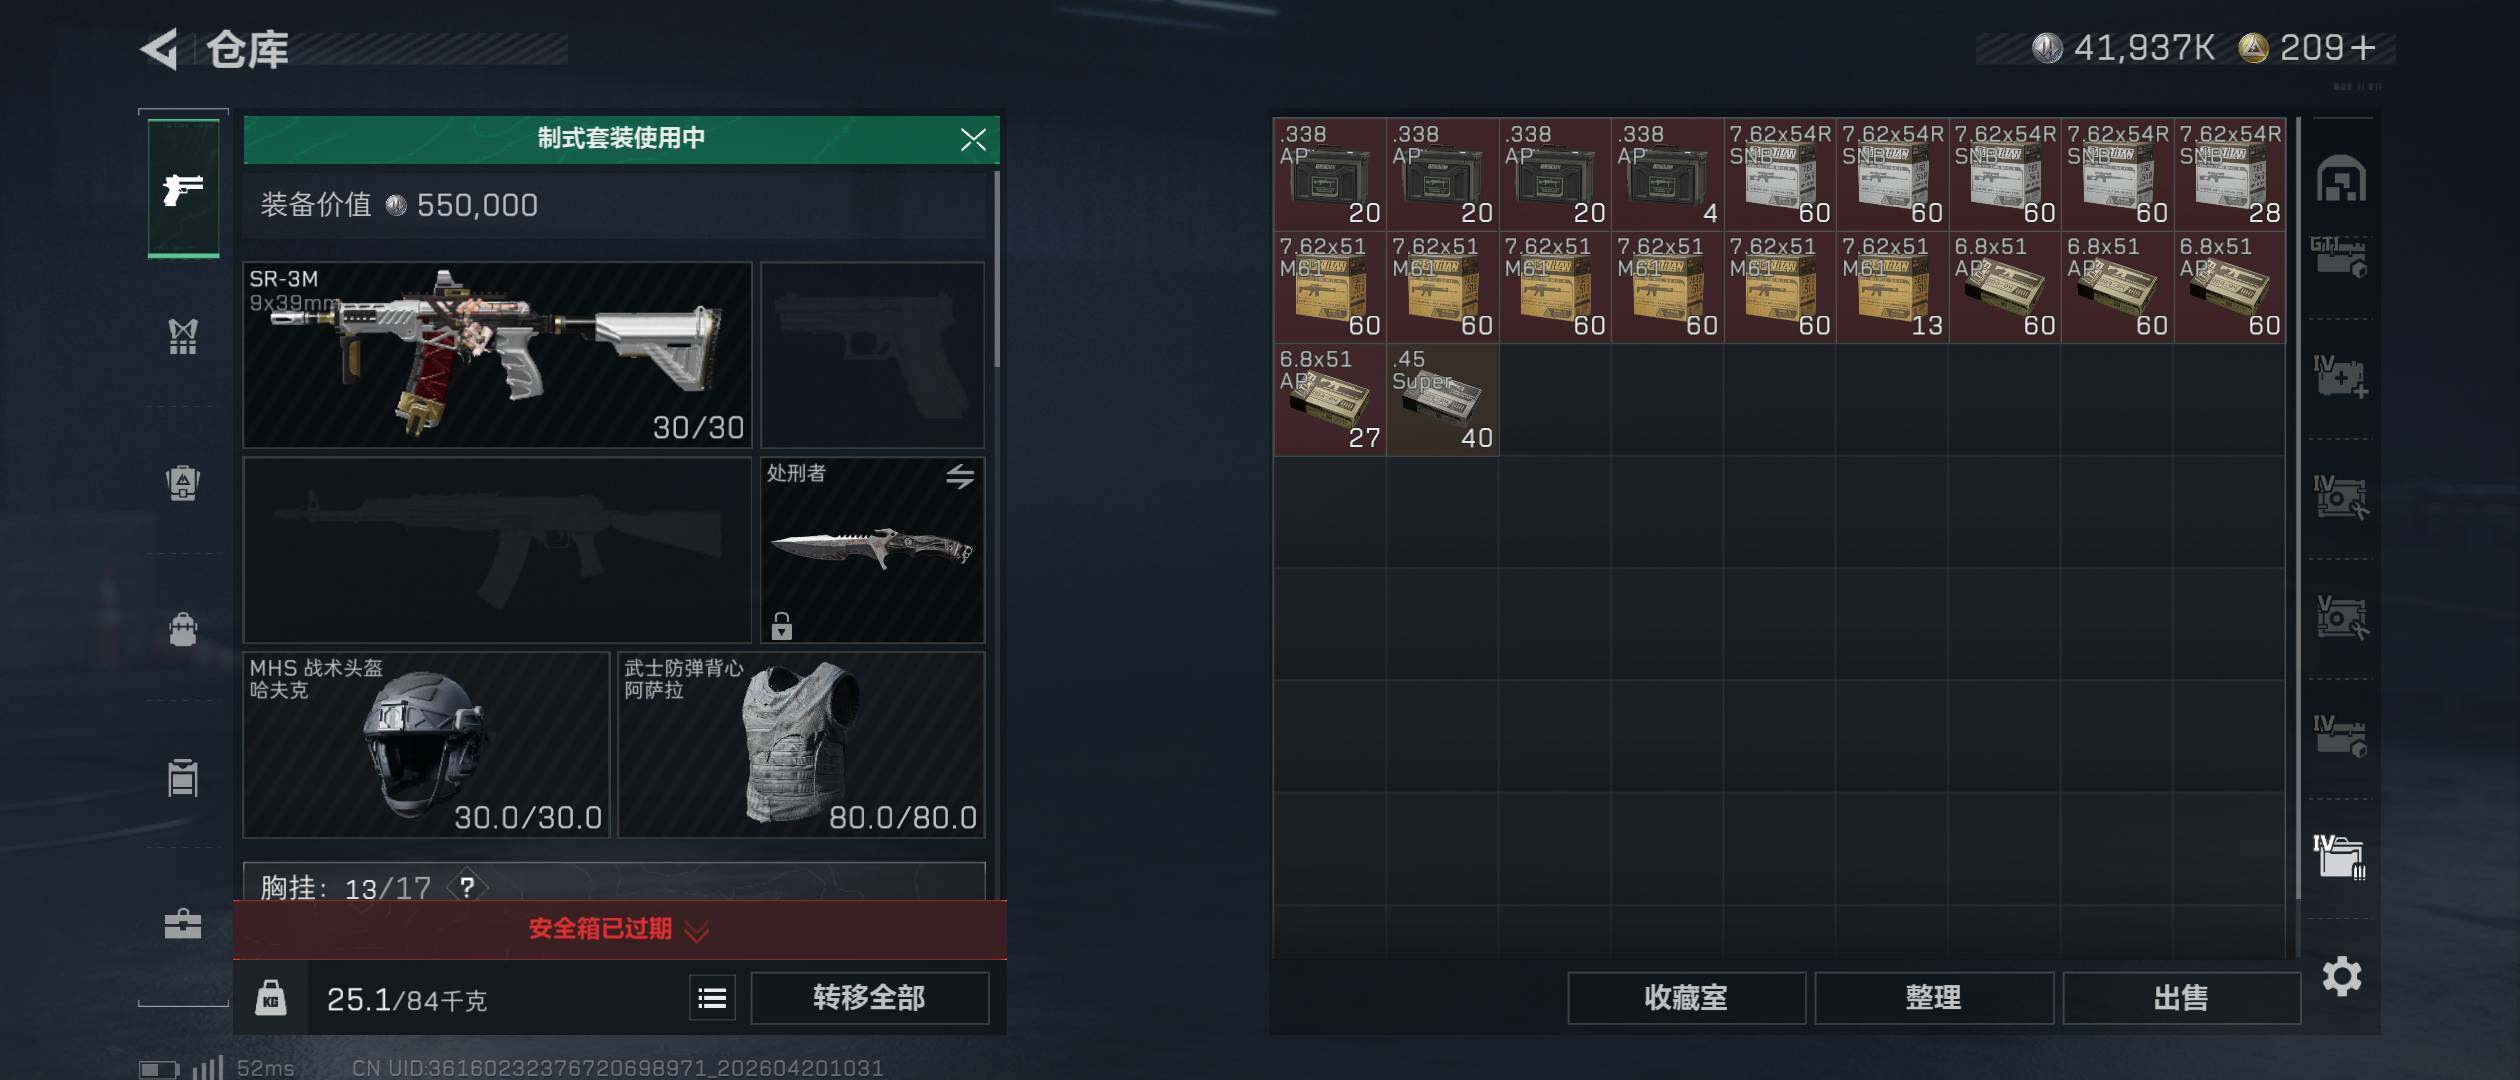Select the main stash home icon

click(x=2341, y=179)
